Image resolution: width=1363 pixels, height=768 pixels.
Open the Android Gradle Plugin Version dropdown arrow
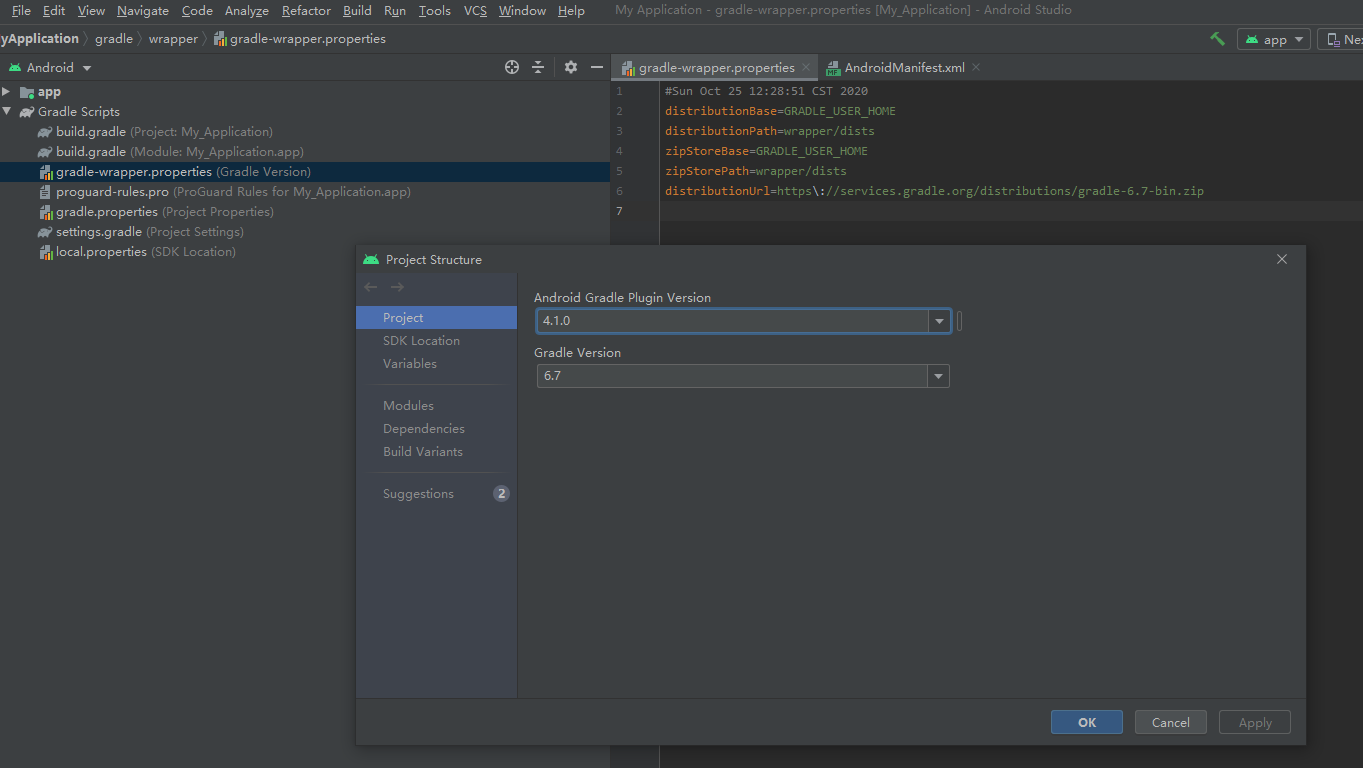click(x=938, y=321)
